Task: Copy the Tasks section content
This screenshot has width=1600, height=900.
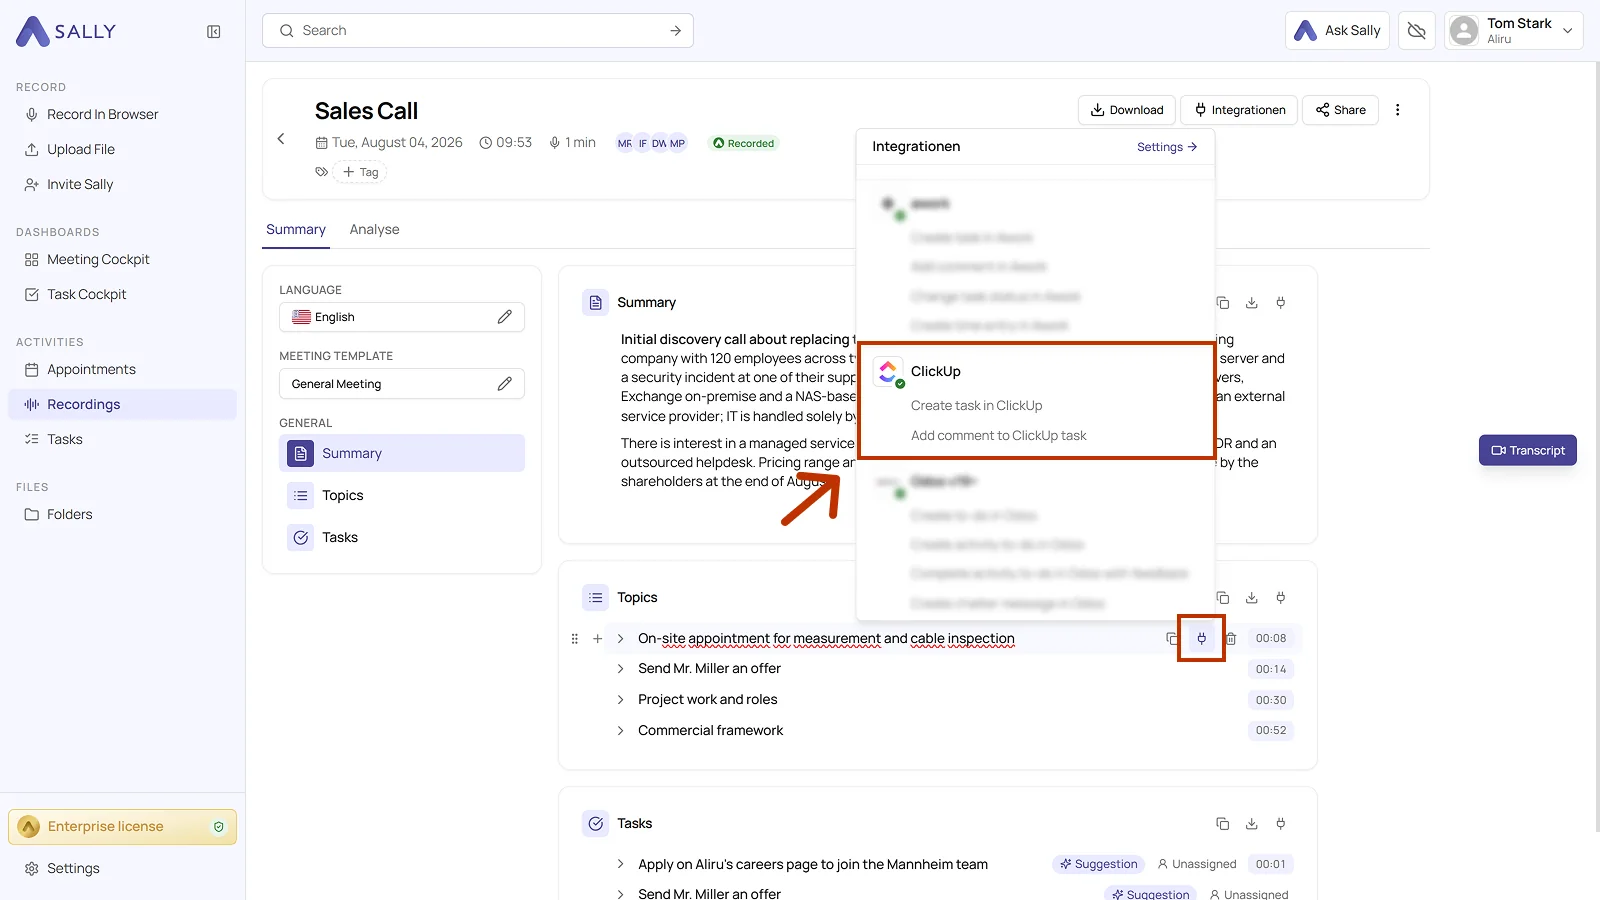Action: click(1222, 824)
